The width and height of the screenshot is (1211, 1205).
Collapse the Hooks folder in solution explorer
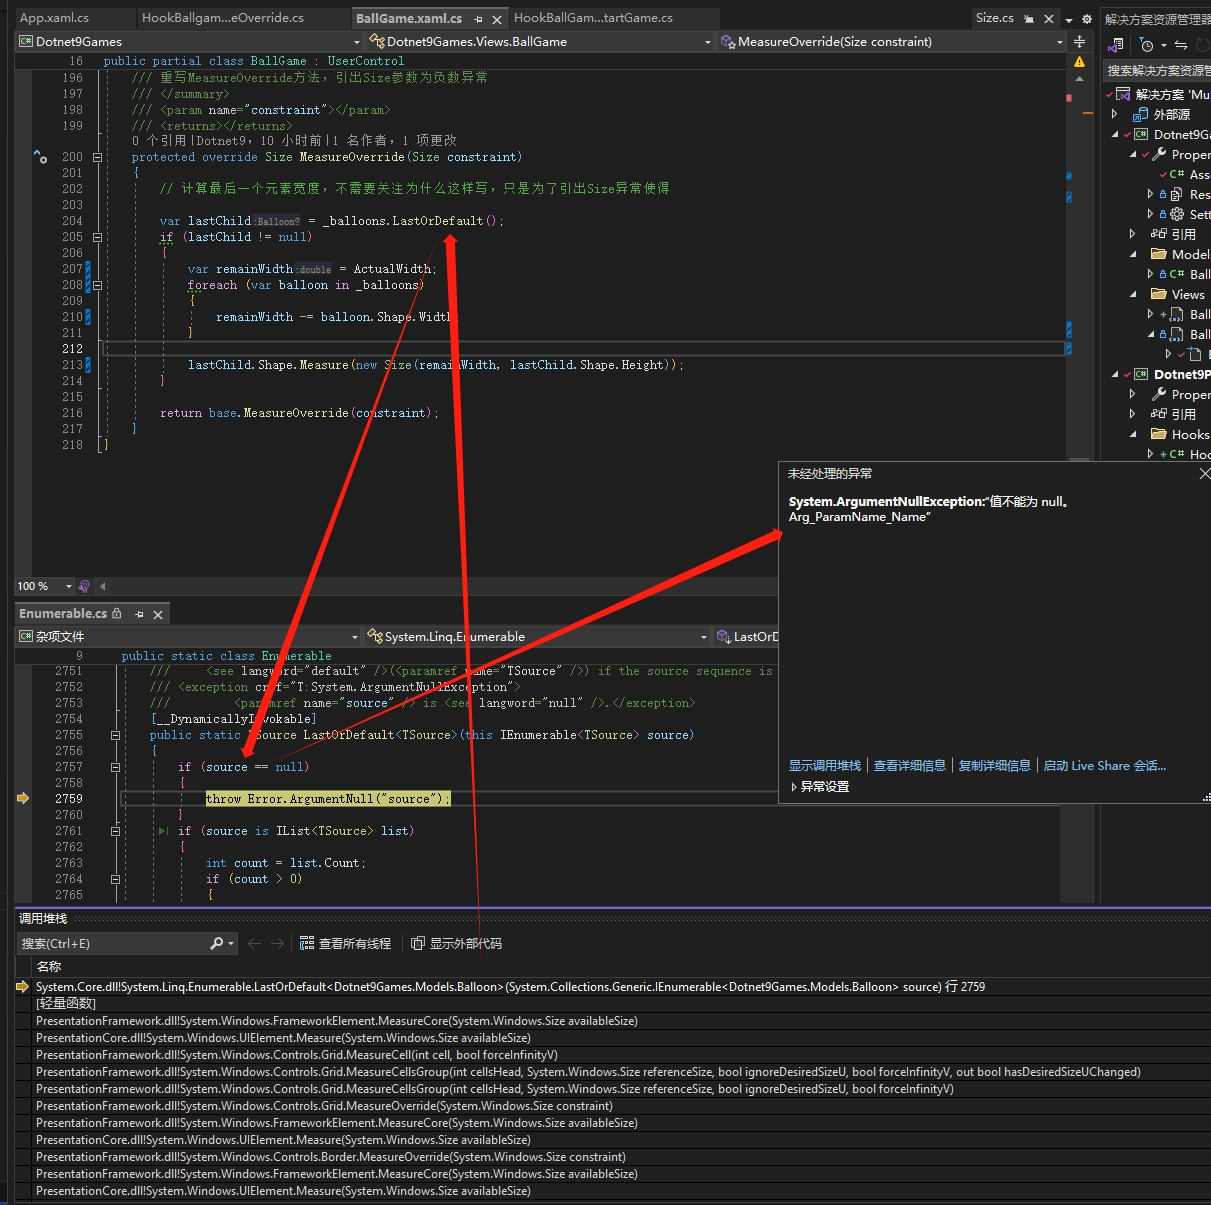tap(1133, 434)
